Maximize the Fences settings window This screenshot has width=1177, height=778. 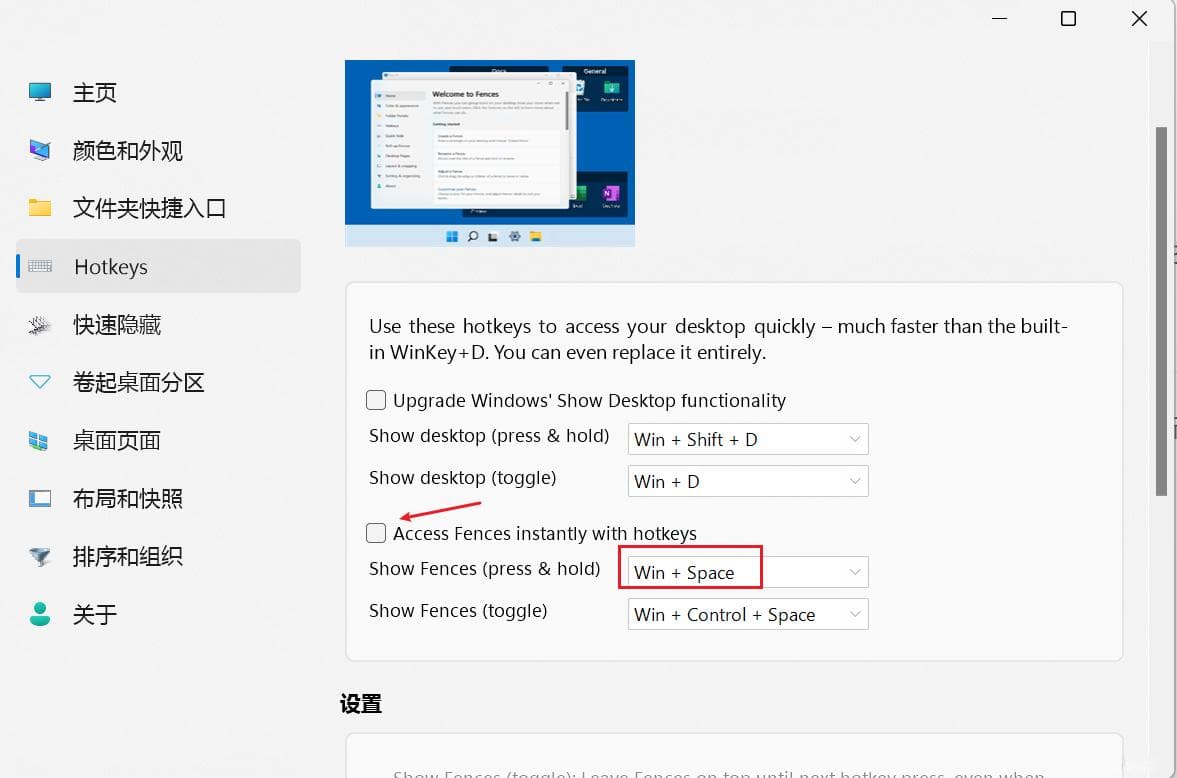click(x=1068, y=19)
